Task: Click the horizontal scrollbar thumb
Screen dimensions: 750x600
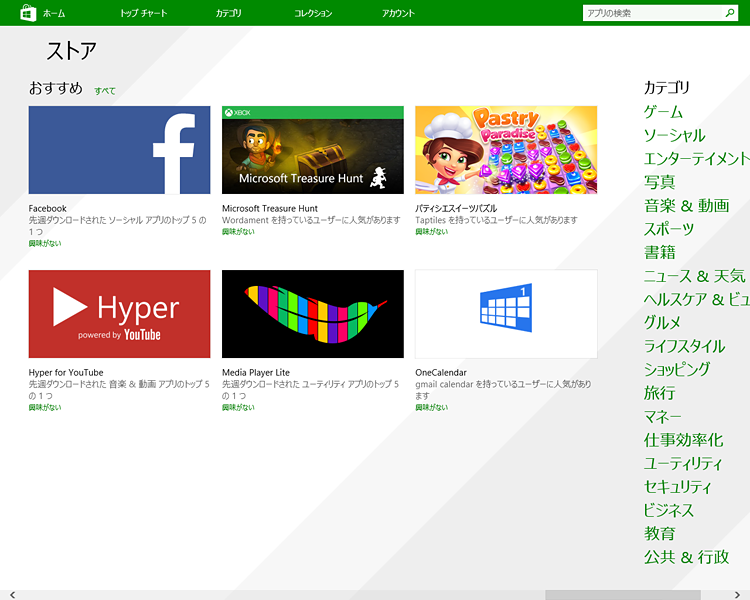Action: [621, 595]
